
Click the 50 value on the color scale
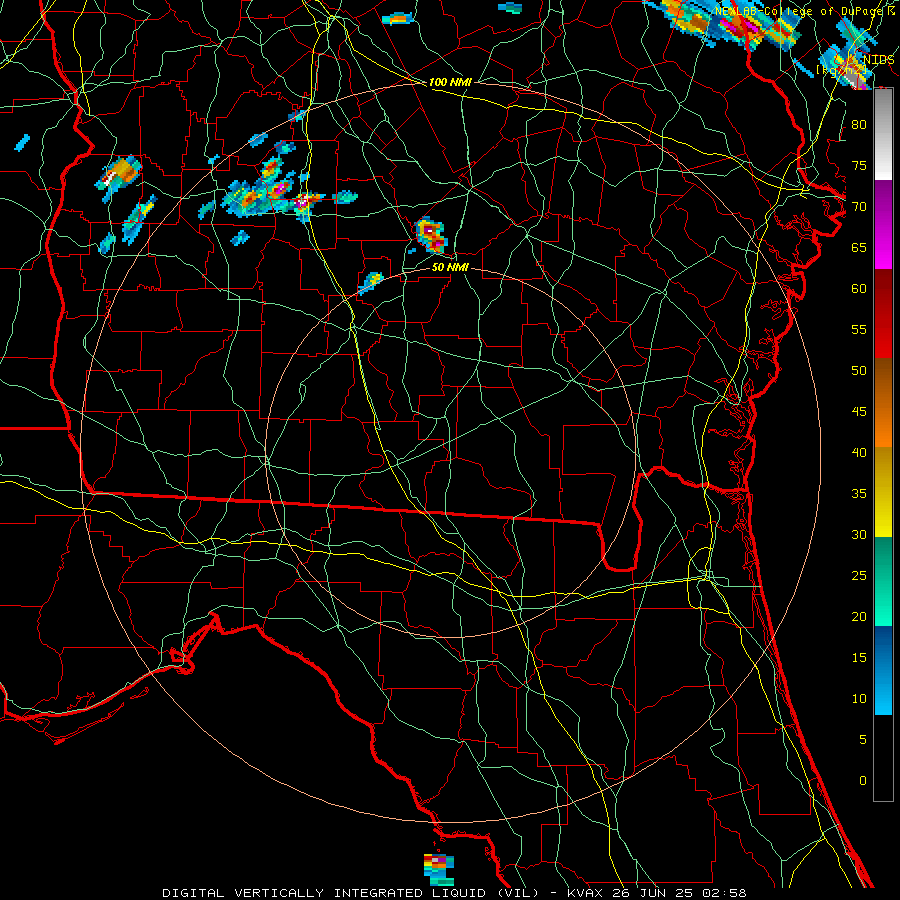(859, 371)
